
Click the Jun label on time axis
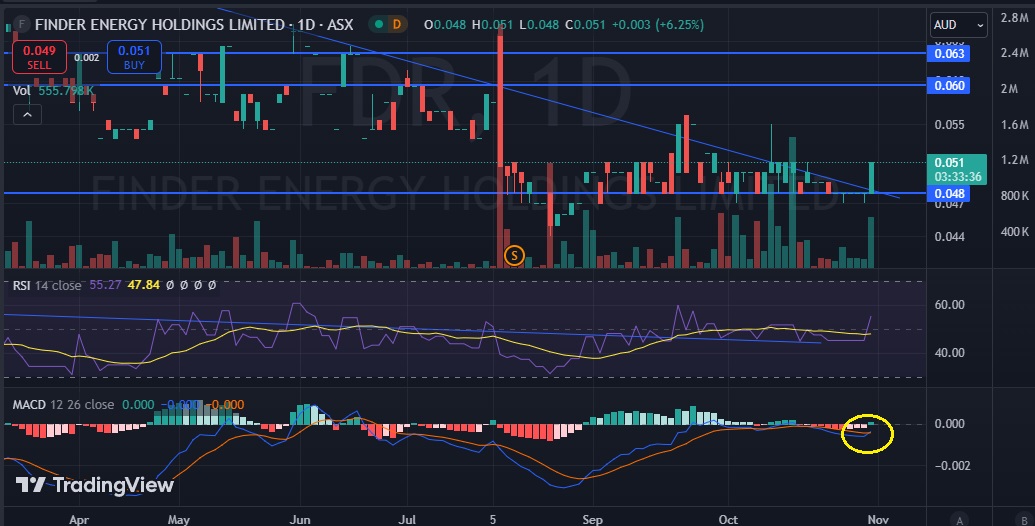point(300,519)
